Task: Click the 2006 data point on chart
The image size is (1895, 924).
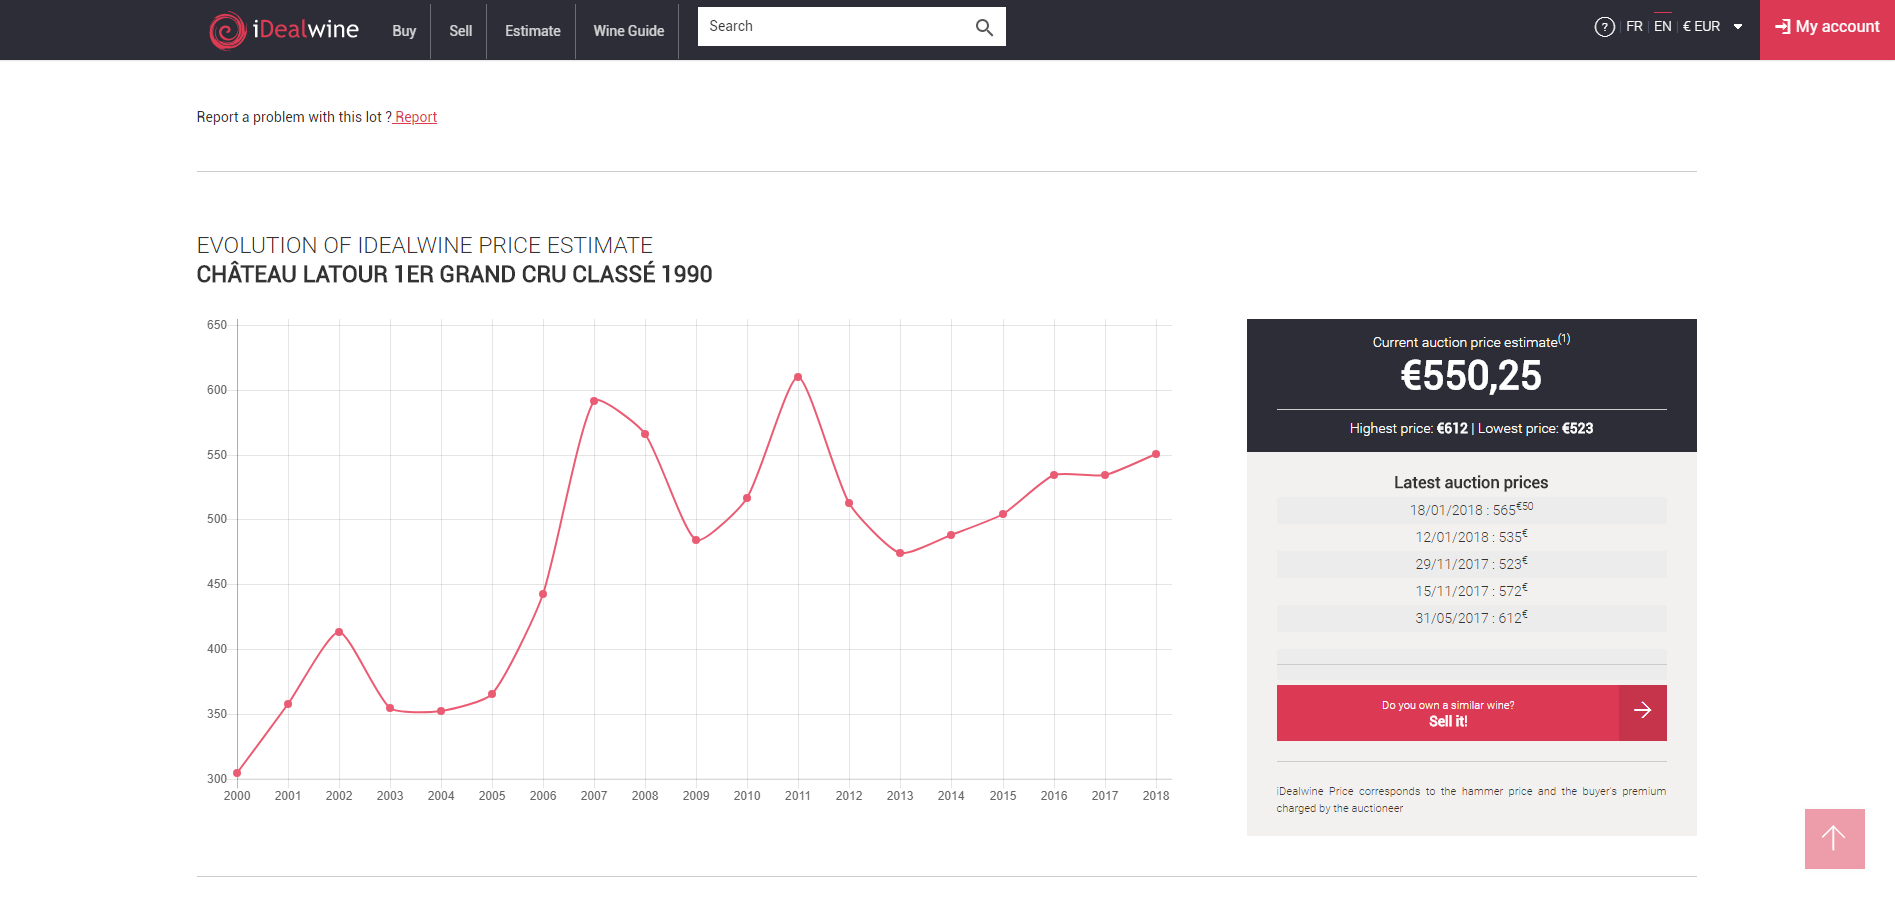Action: coord(543,594)
